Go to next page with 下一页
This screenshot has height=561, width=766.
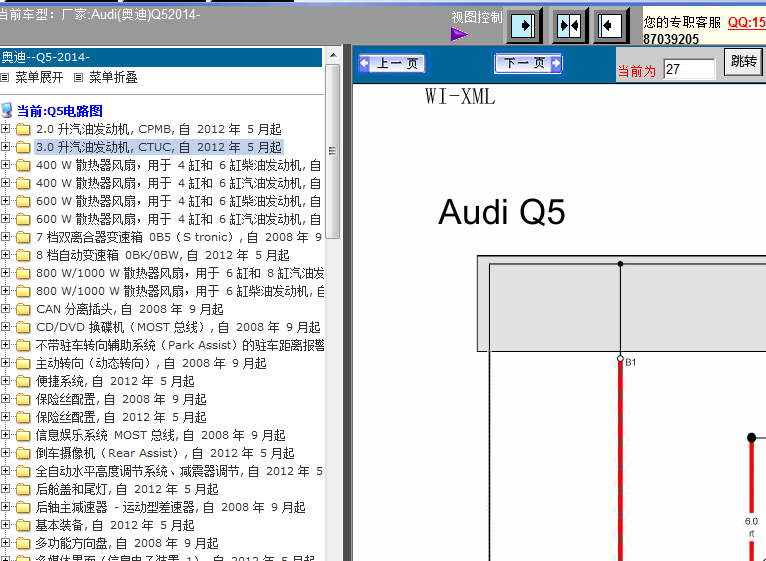(528, 63)
